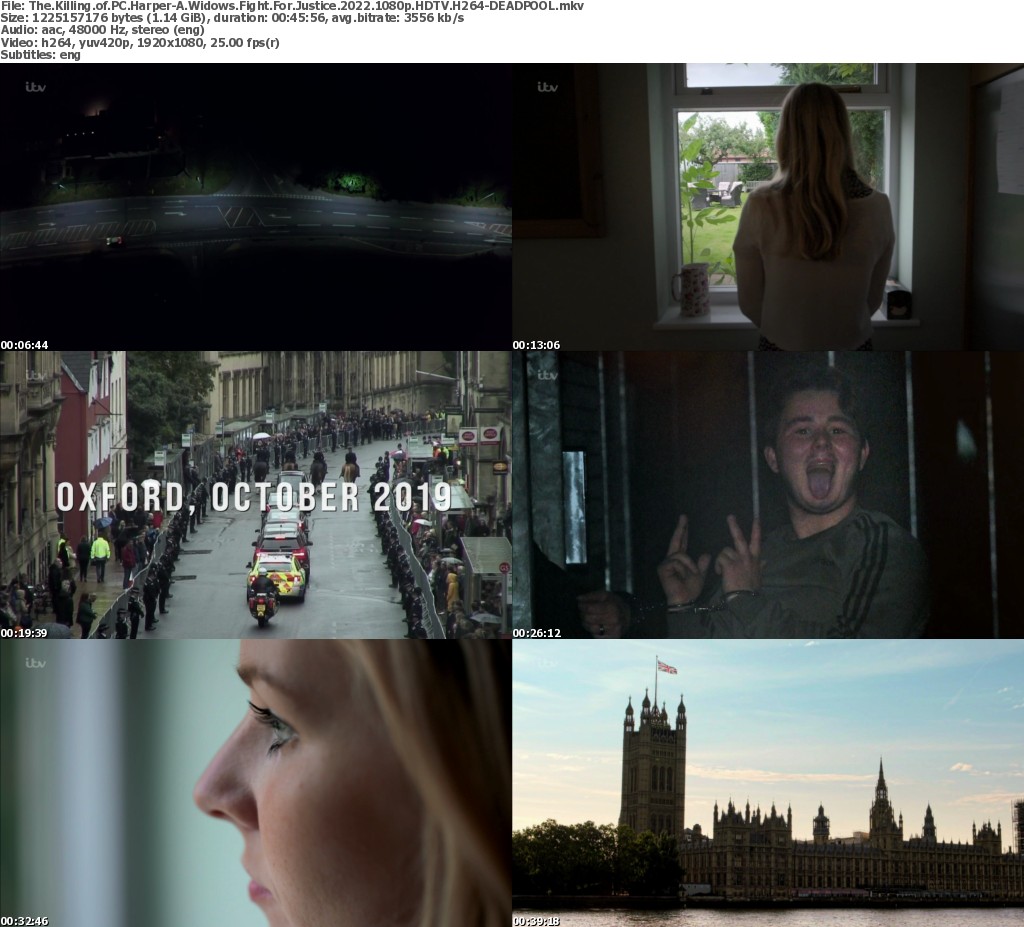1024x927 pixels.
Task: Select the woman's profile close-up thumbnail
Action: point(256,783)
